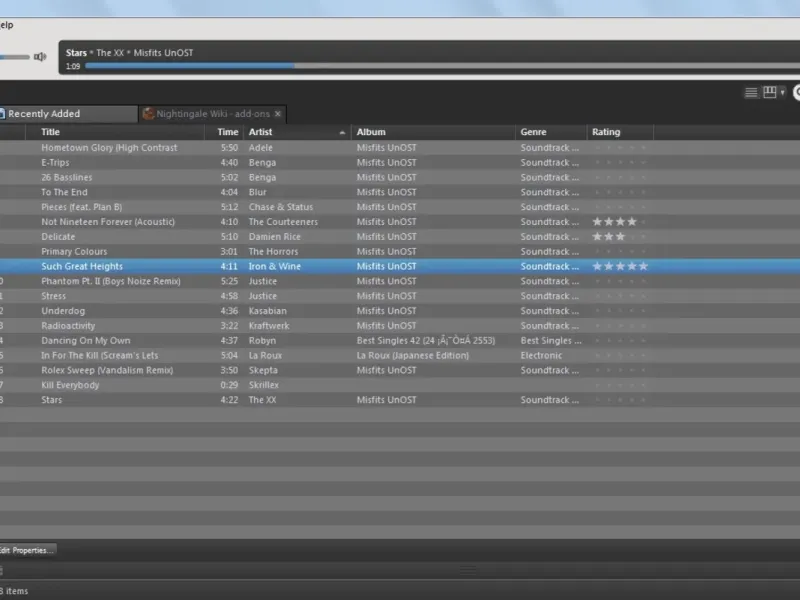The width and height of the screenshot is (800, 600).
Task: Click the Best Singles 42 album cell
Action: coord(426,340)
